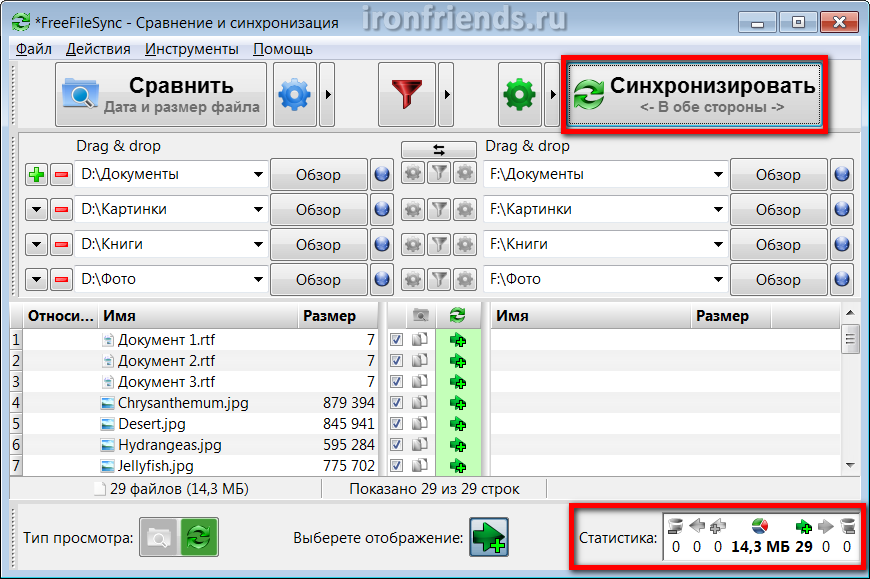Remove the D:\Картинки folder pair with red minus
This screenshot has width=870, height=579.
coord(61,210)
